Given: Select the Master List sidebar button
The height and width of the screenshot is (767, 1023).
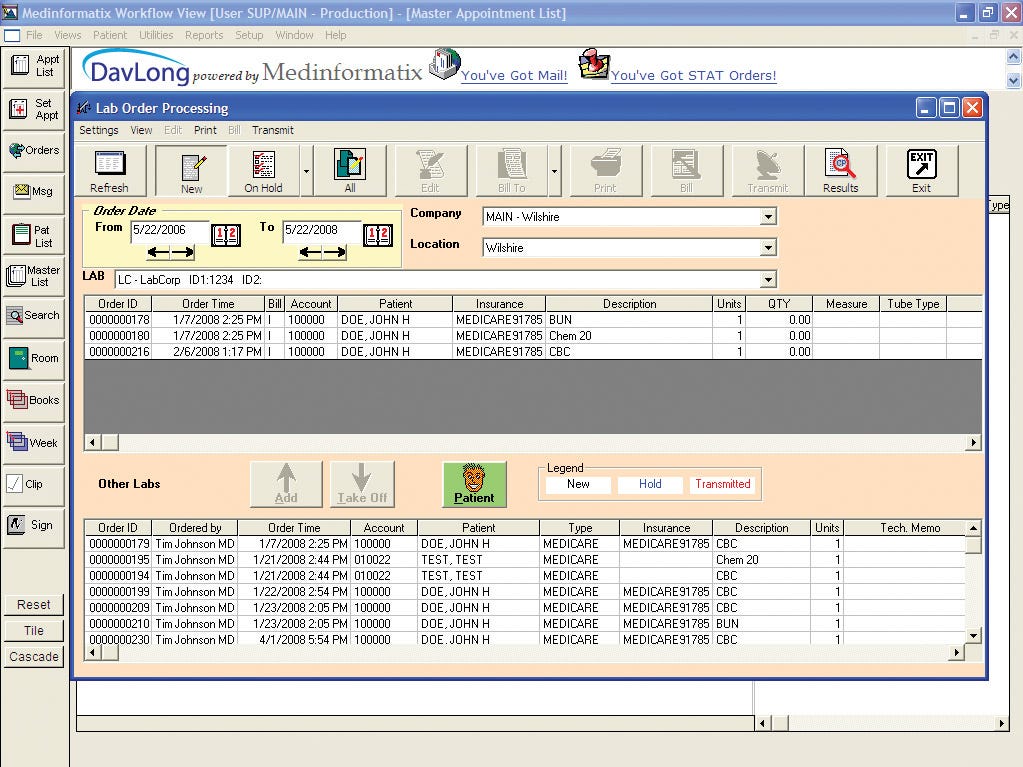Looking at the screenshot, I should pyautogui.click(x=34, y=276).
